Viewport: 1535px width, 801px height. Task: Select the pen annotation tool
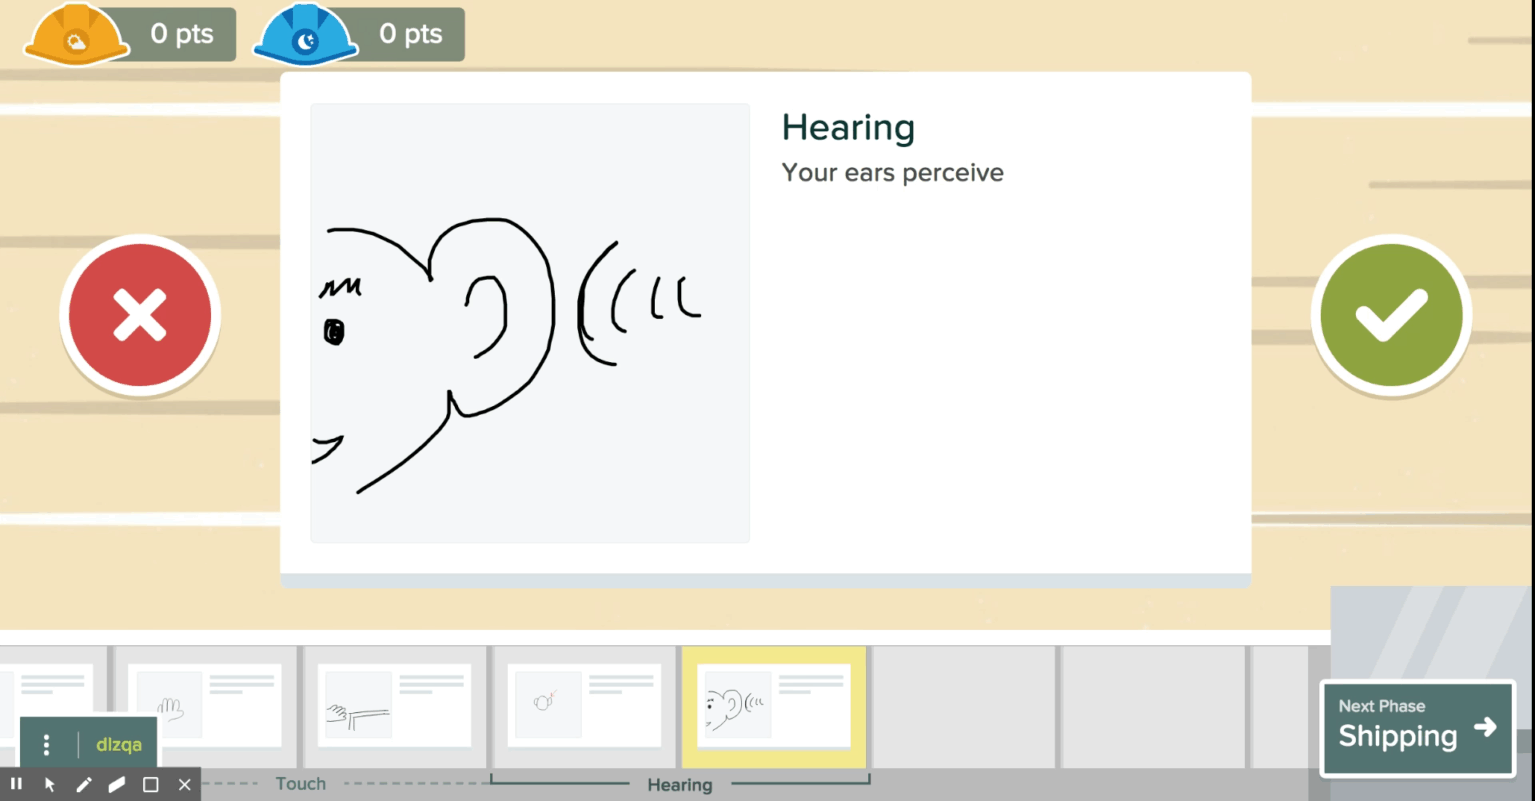coord(84,784)
